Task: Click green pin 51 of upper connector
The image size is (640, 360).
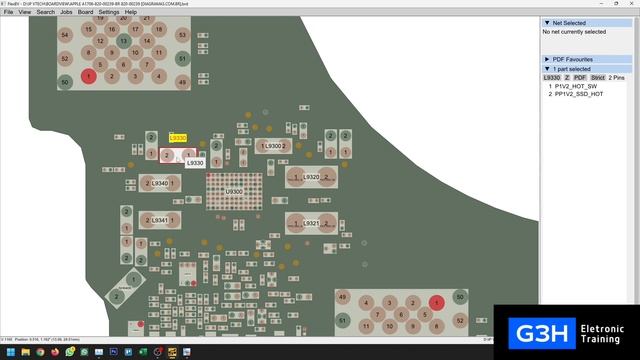Action: click(182, 59)
